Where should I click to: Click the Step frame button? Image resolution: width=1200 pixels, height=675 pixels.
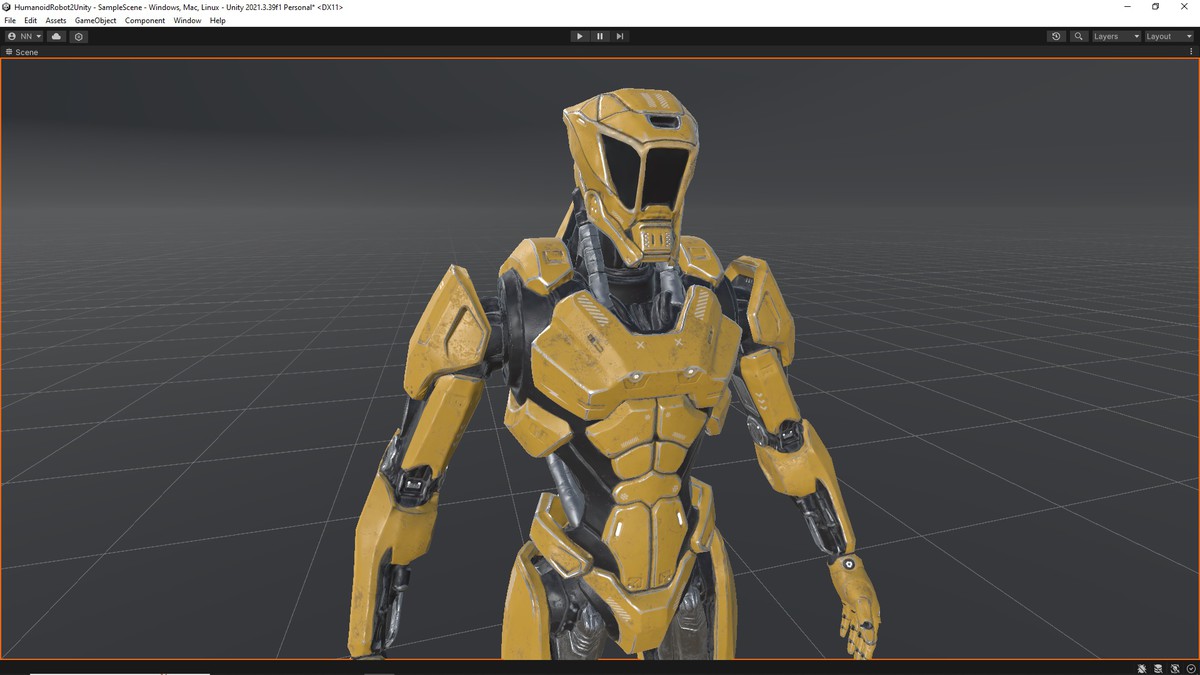tap(620, 36)
